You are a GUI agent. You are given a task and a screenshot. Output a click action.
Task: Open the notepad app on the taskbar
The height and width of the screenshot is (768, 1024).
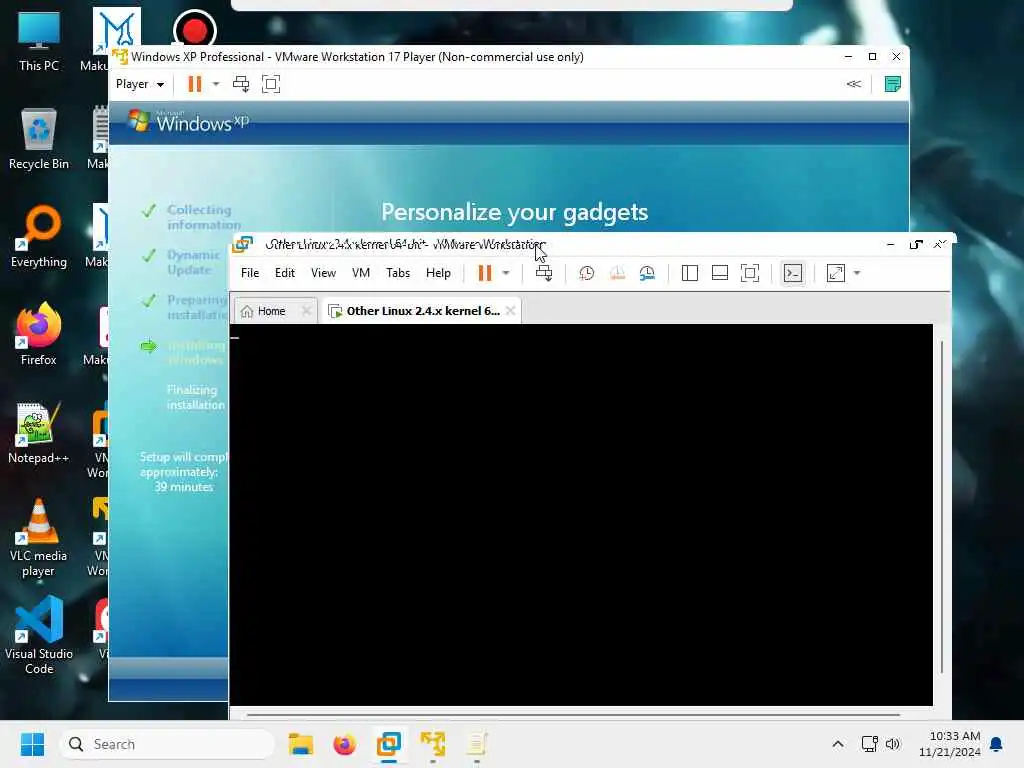pyautogui.click(x=477, y=744)
